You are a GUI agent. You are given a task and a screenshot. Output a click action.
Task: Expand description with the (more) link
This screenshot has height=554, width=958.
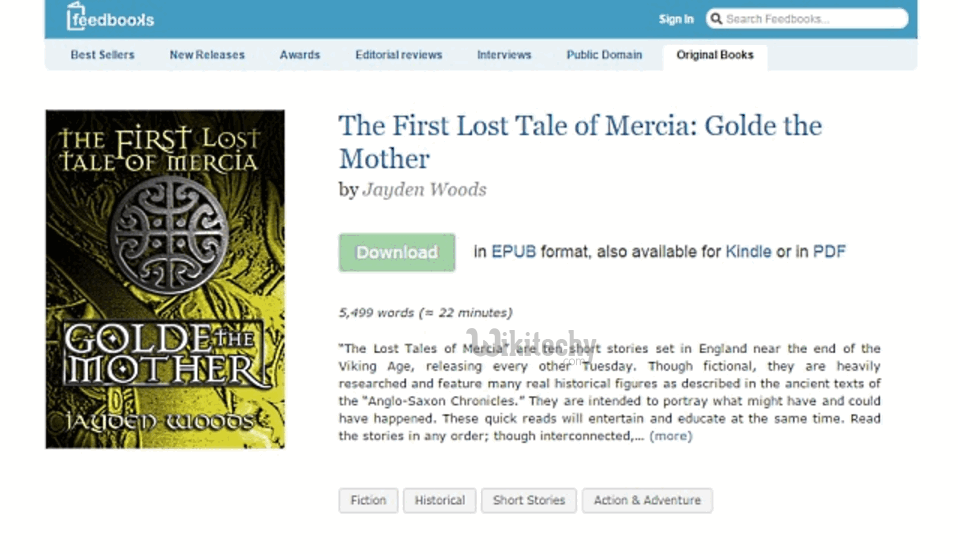coord(671,436)
